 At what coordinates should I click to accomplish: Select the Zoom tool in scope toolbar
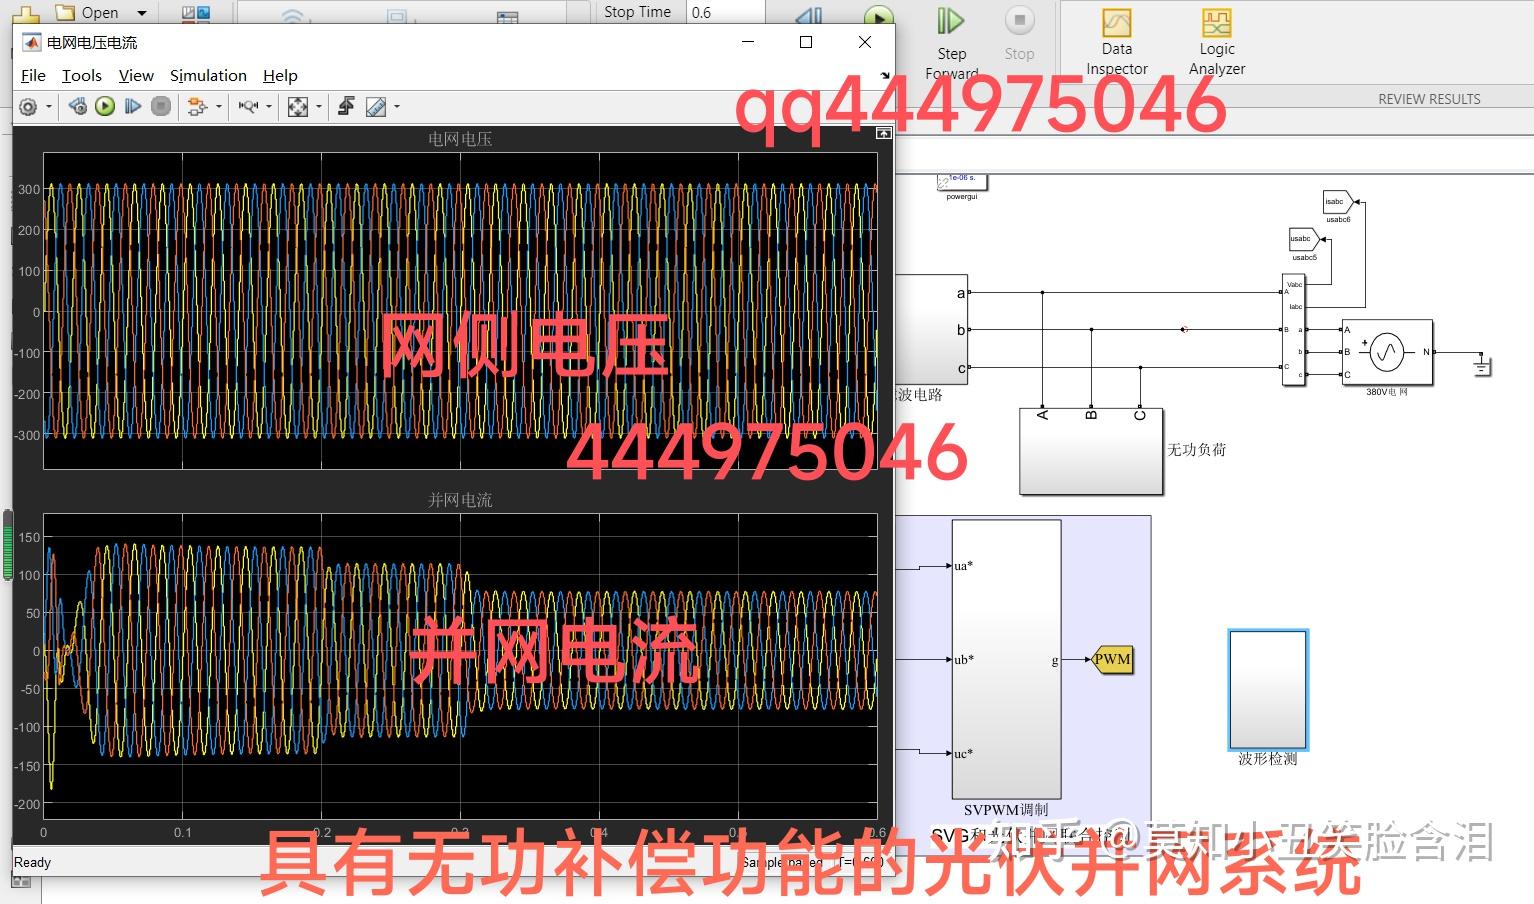point(248,106)
